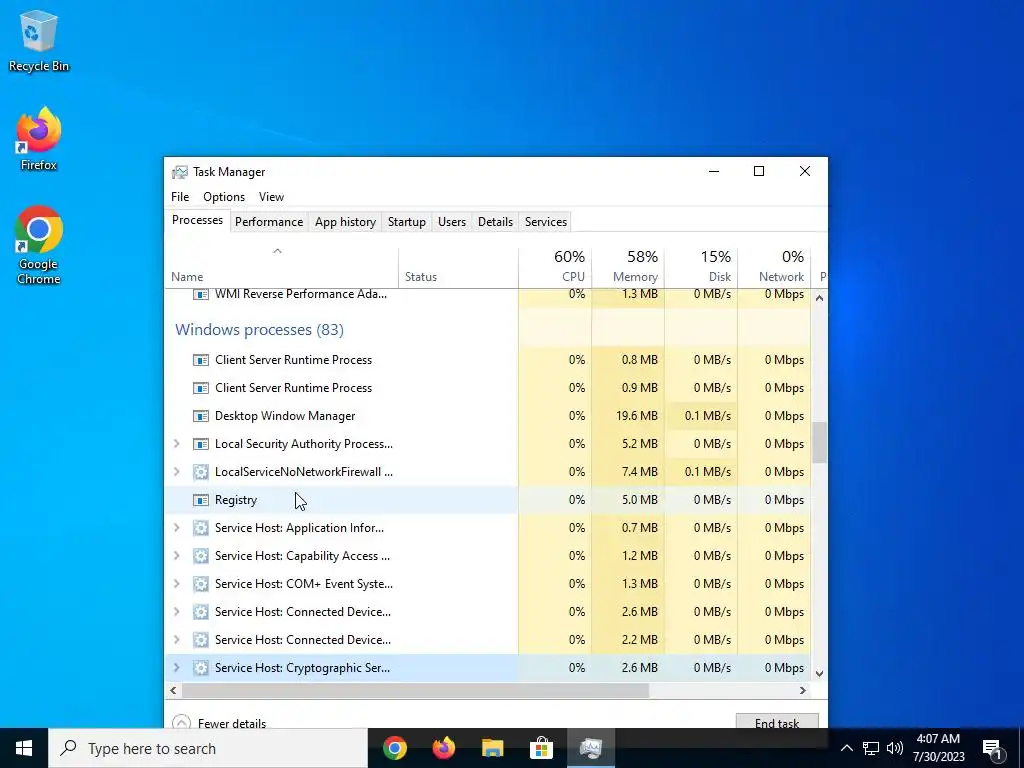Switch to the App history tab
This screenshot has width=1024, height=768.
[345, 222]
